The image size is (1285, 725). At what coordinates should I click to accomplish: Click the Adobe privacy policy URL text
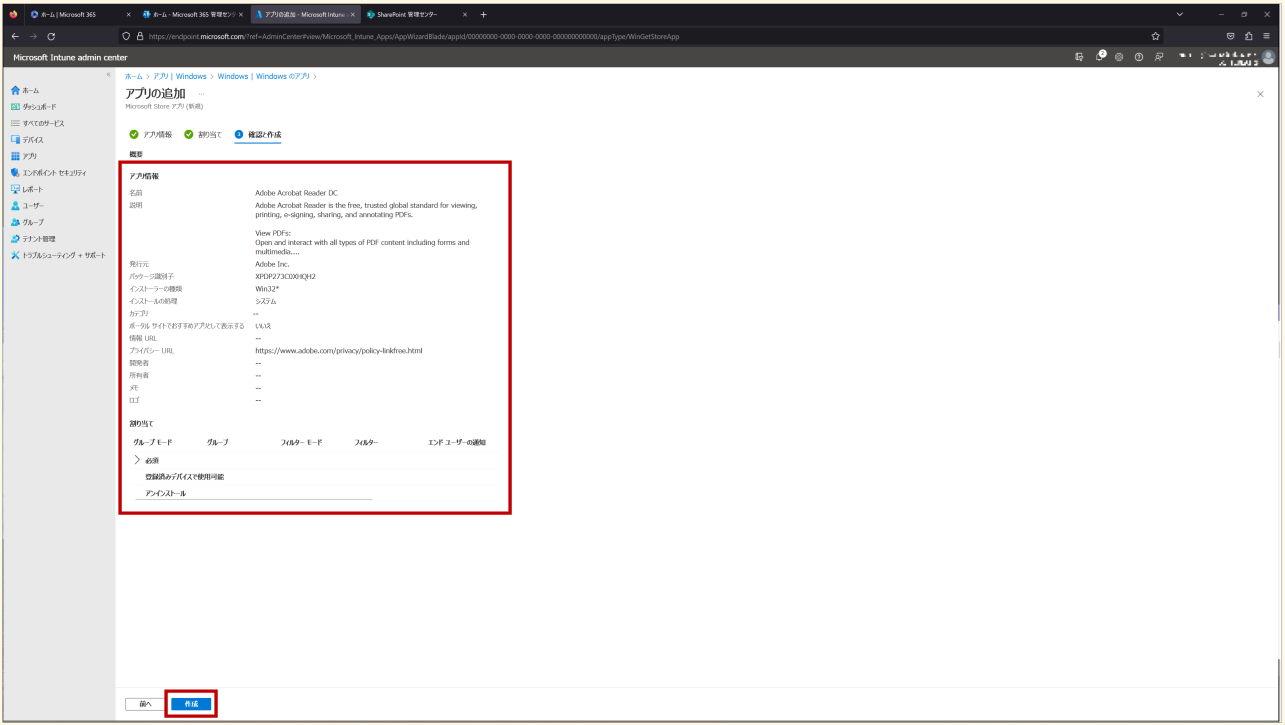pyautogui.click(x=339, y=351)
